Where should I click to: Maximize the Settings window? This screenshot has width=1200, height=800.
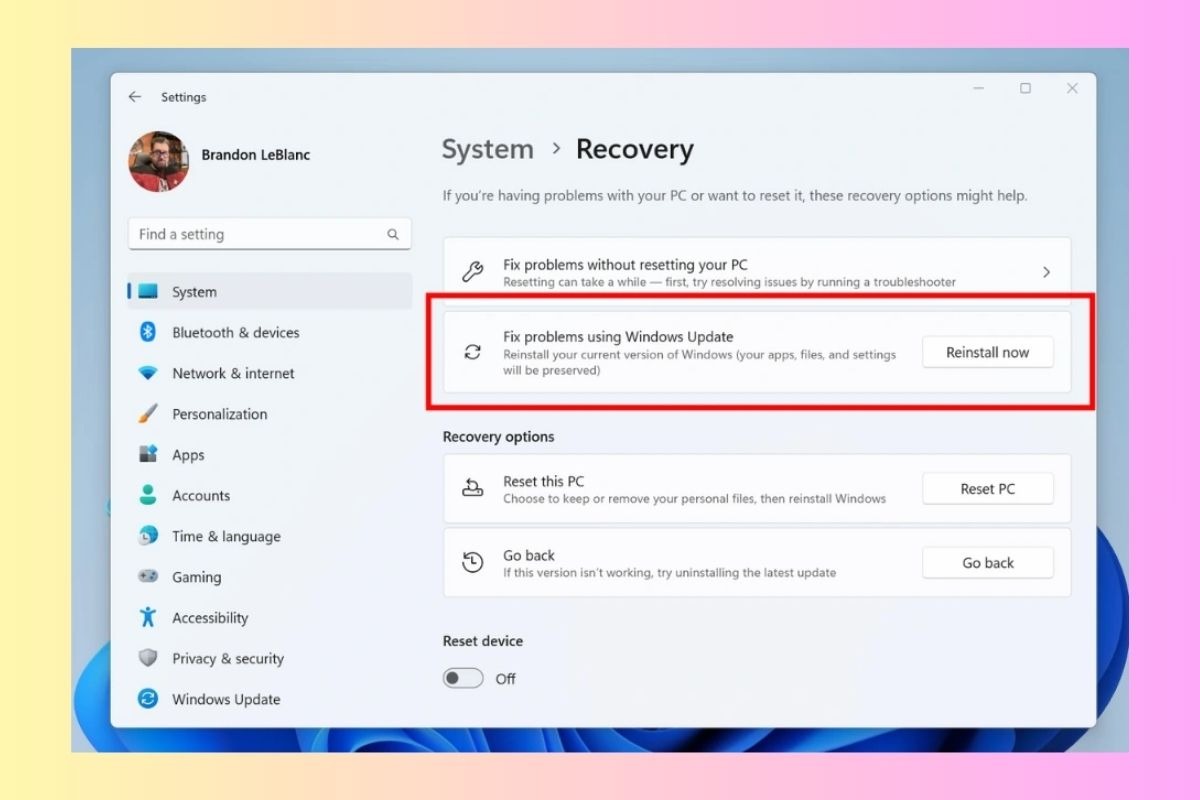[x=1025, y=89]
